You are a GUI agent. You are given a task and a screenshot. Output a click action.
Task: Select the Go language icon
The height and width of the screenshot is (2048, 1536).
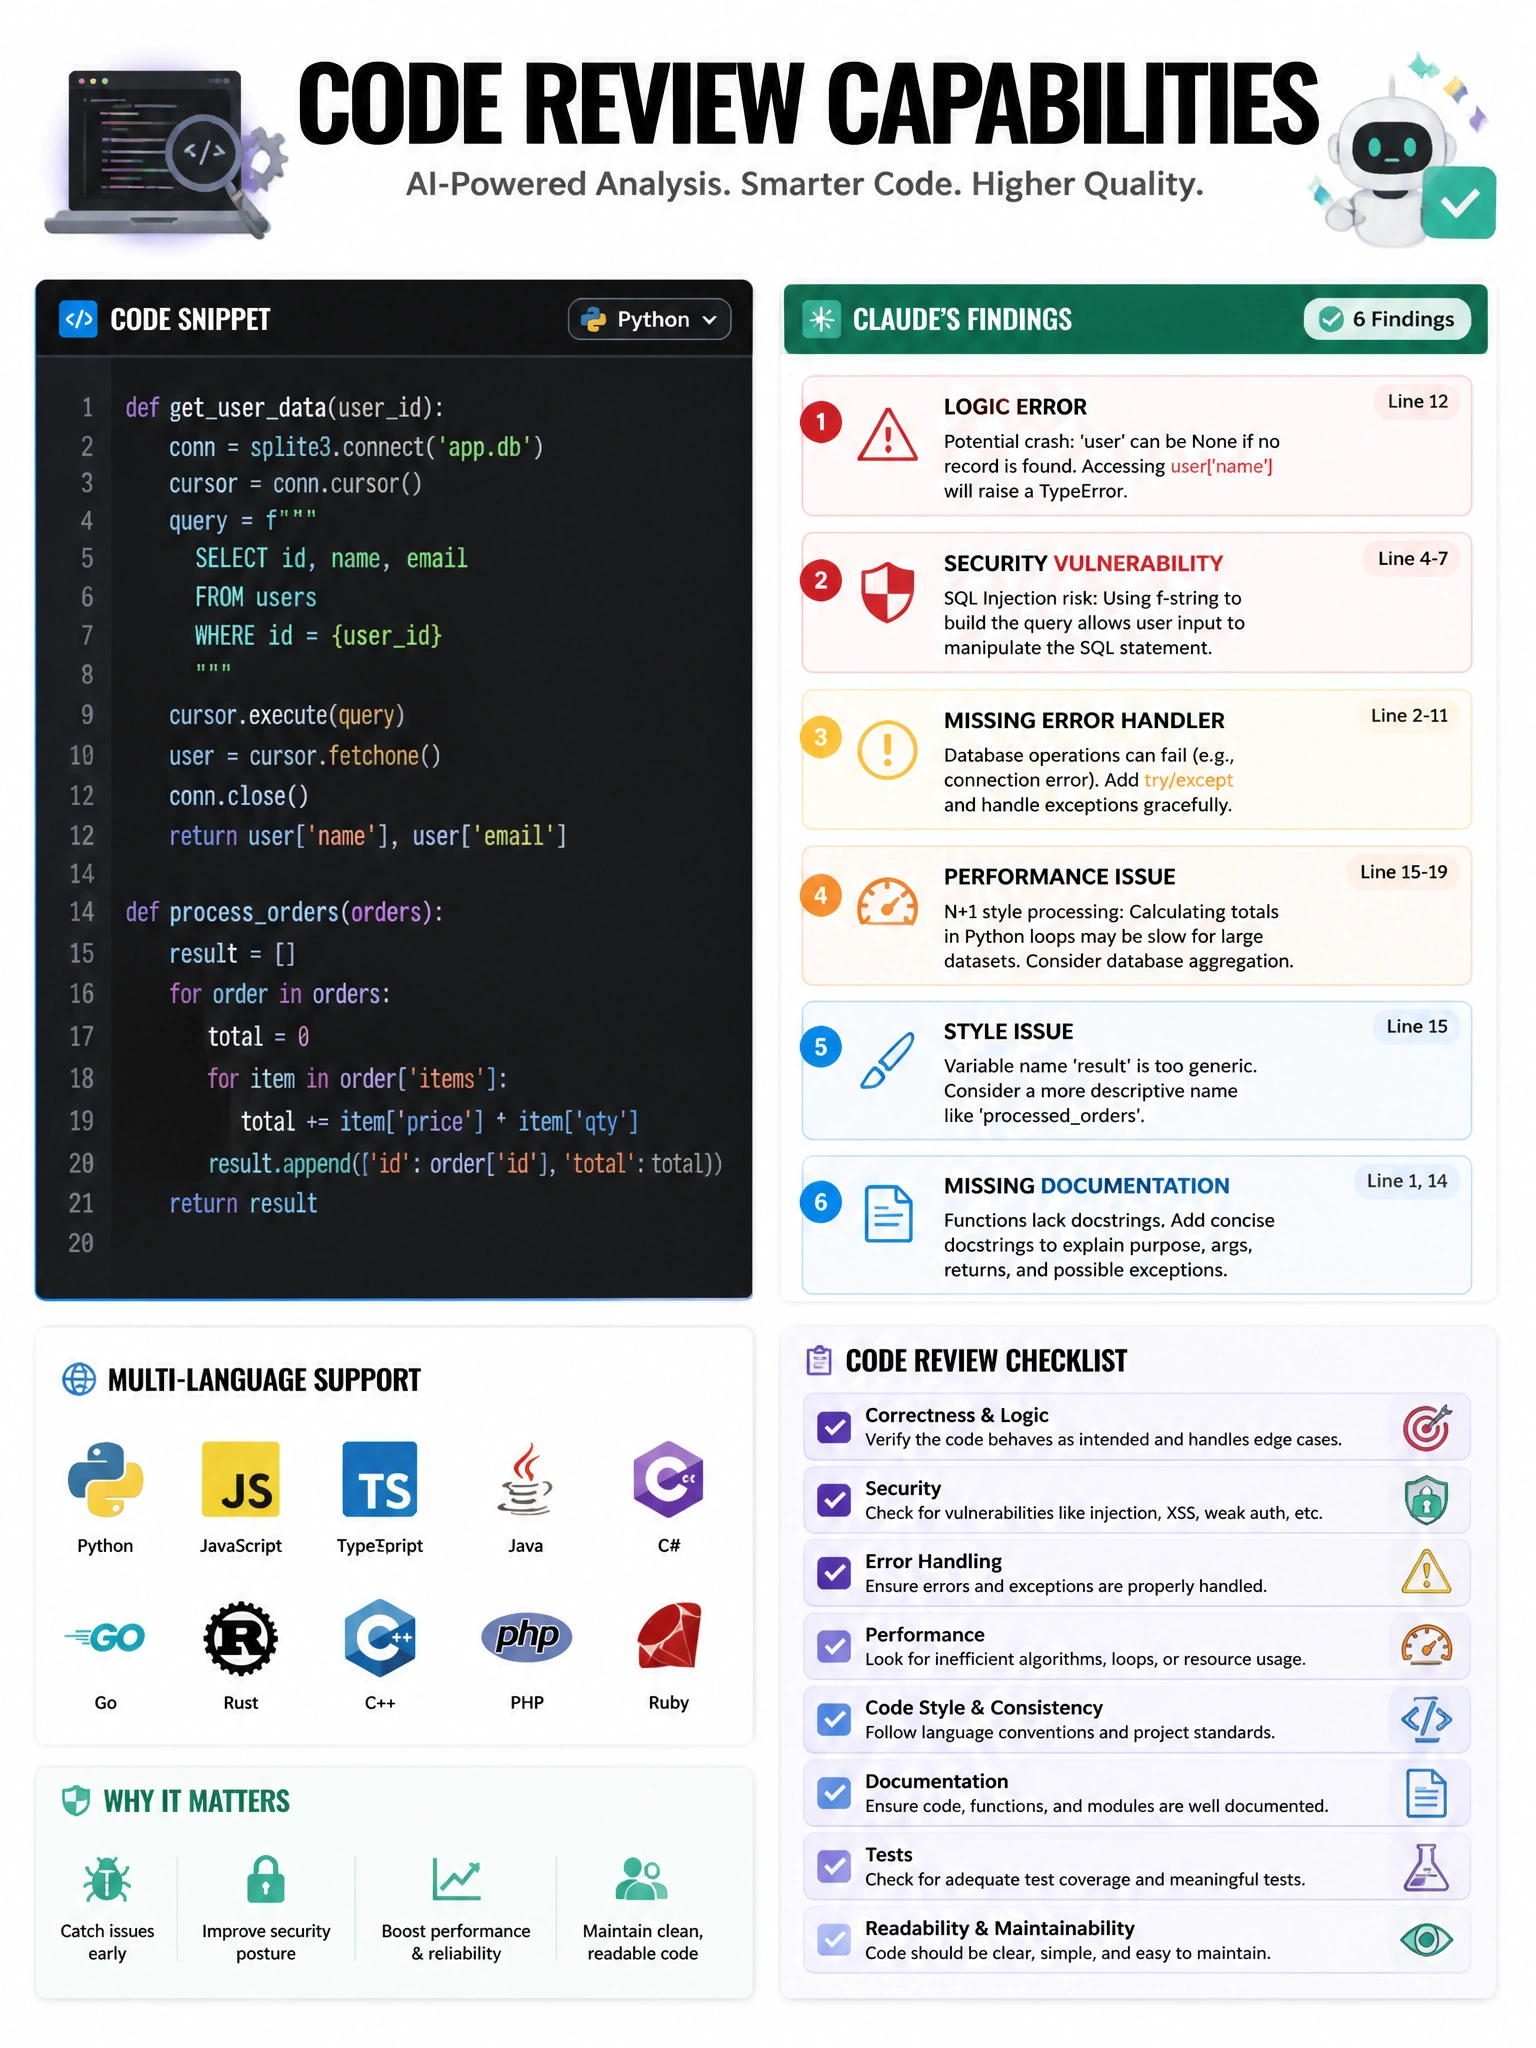(105, 1637)
